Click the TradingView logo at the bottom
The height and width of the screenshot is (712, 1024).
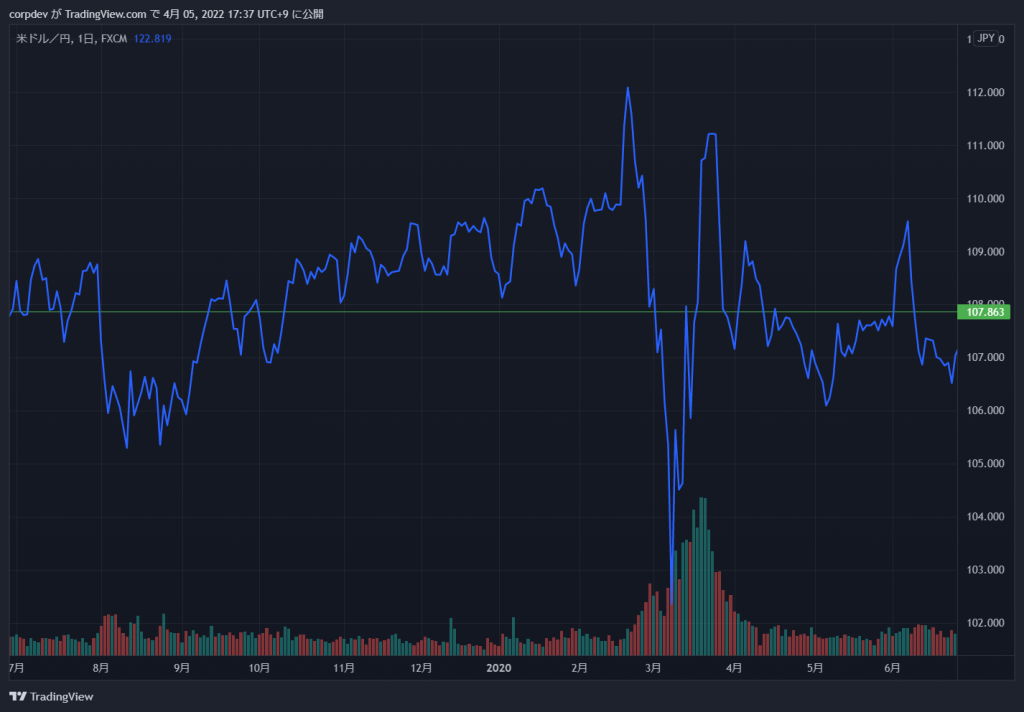click(52, 696)
